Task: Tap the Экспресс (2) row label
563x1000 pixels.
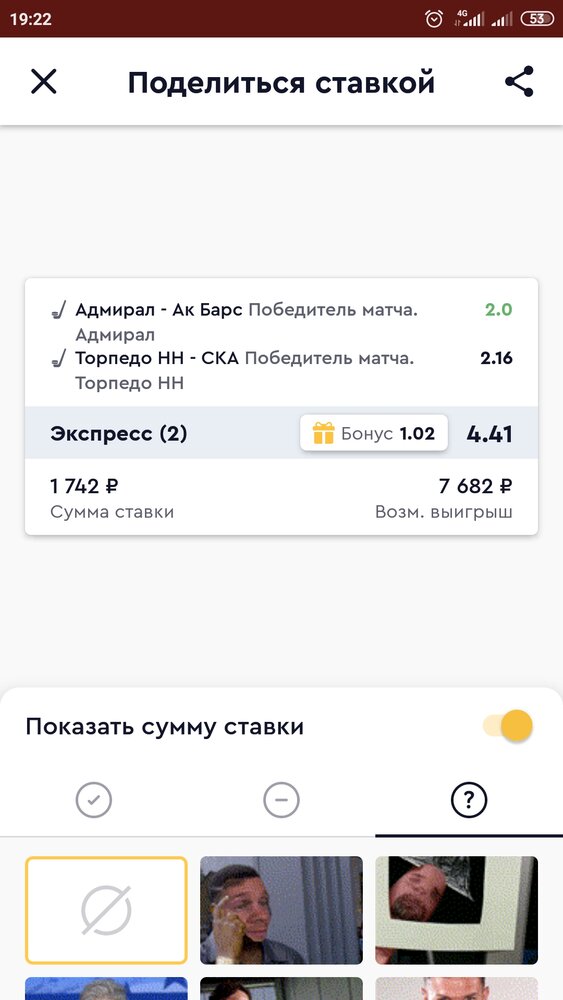Action: 119,434
